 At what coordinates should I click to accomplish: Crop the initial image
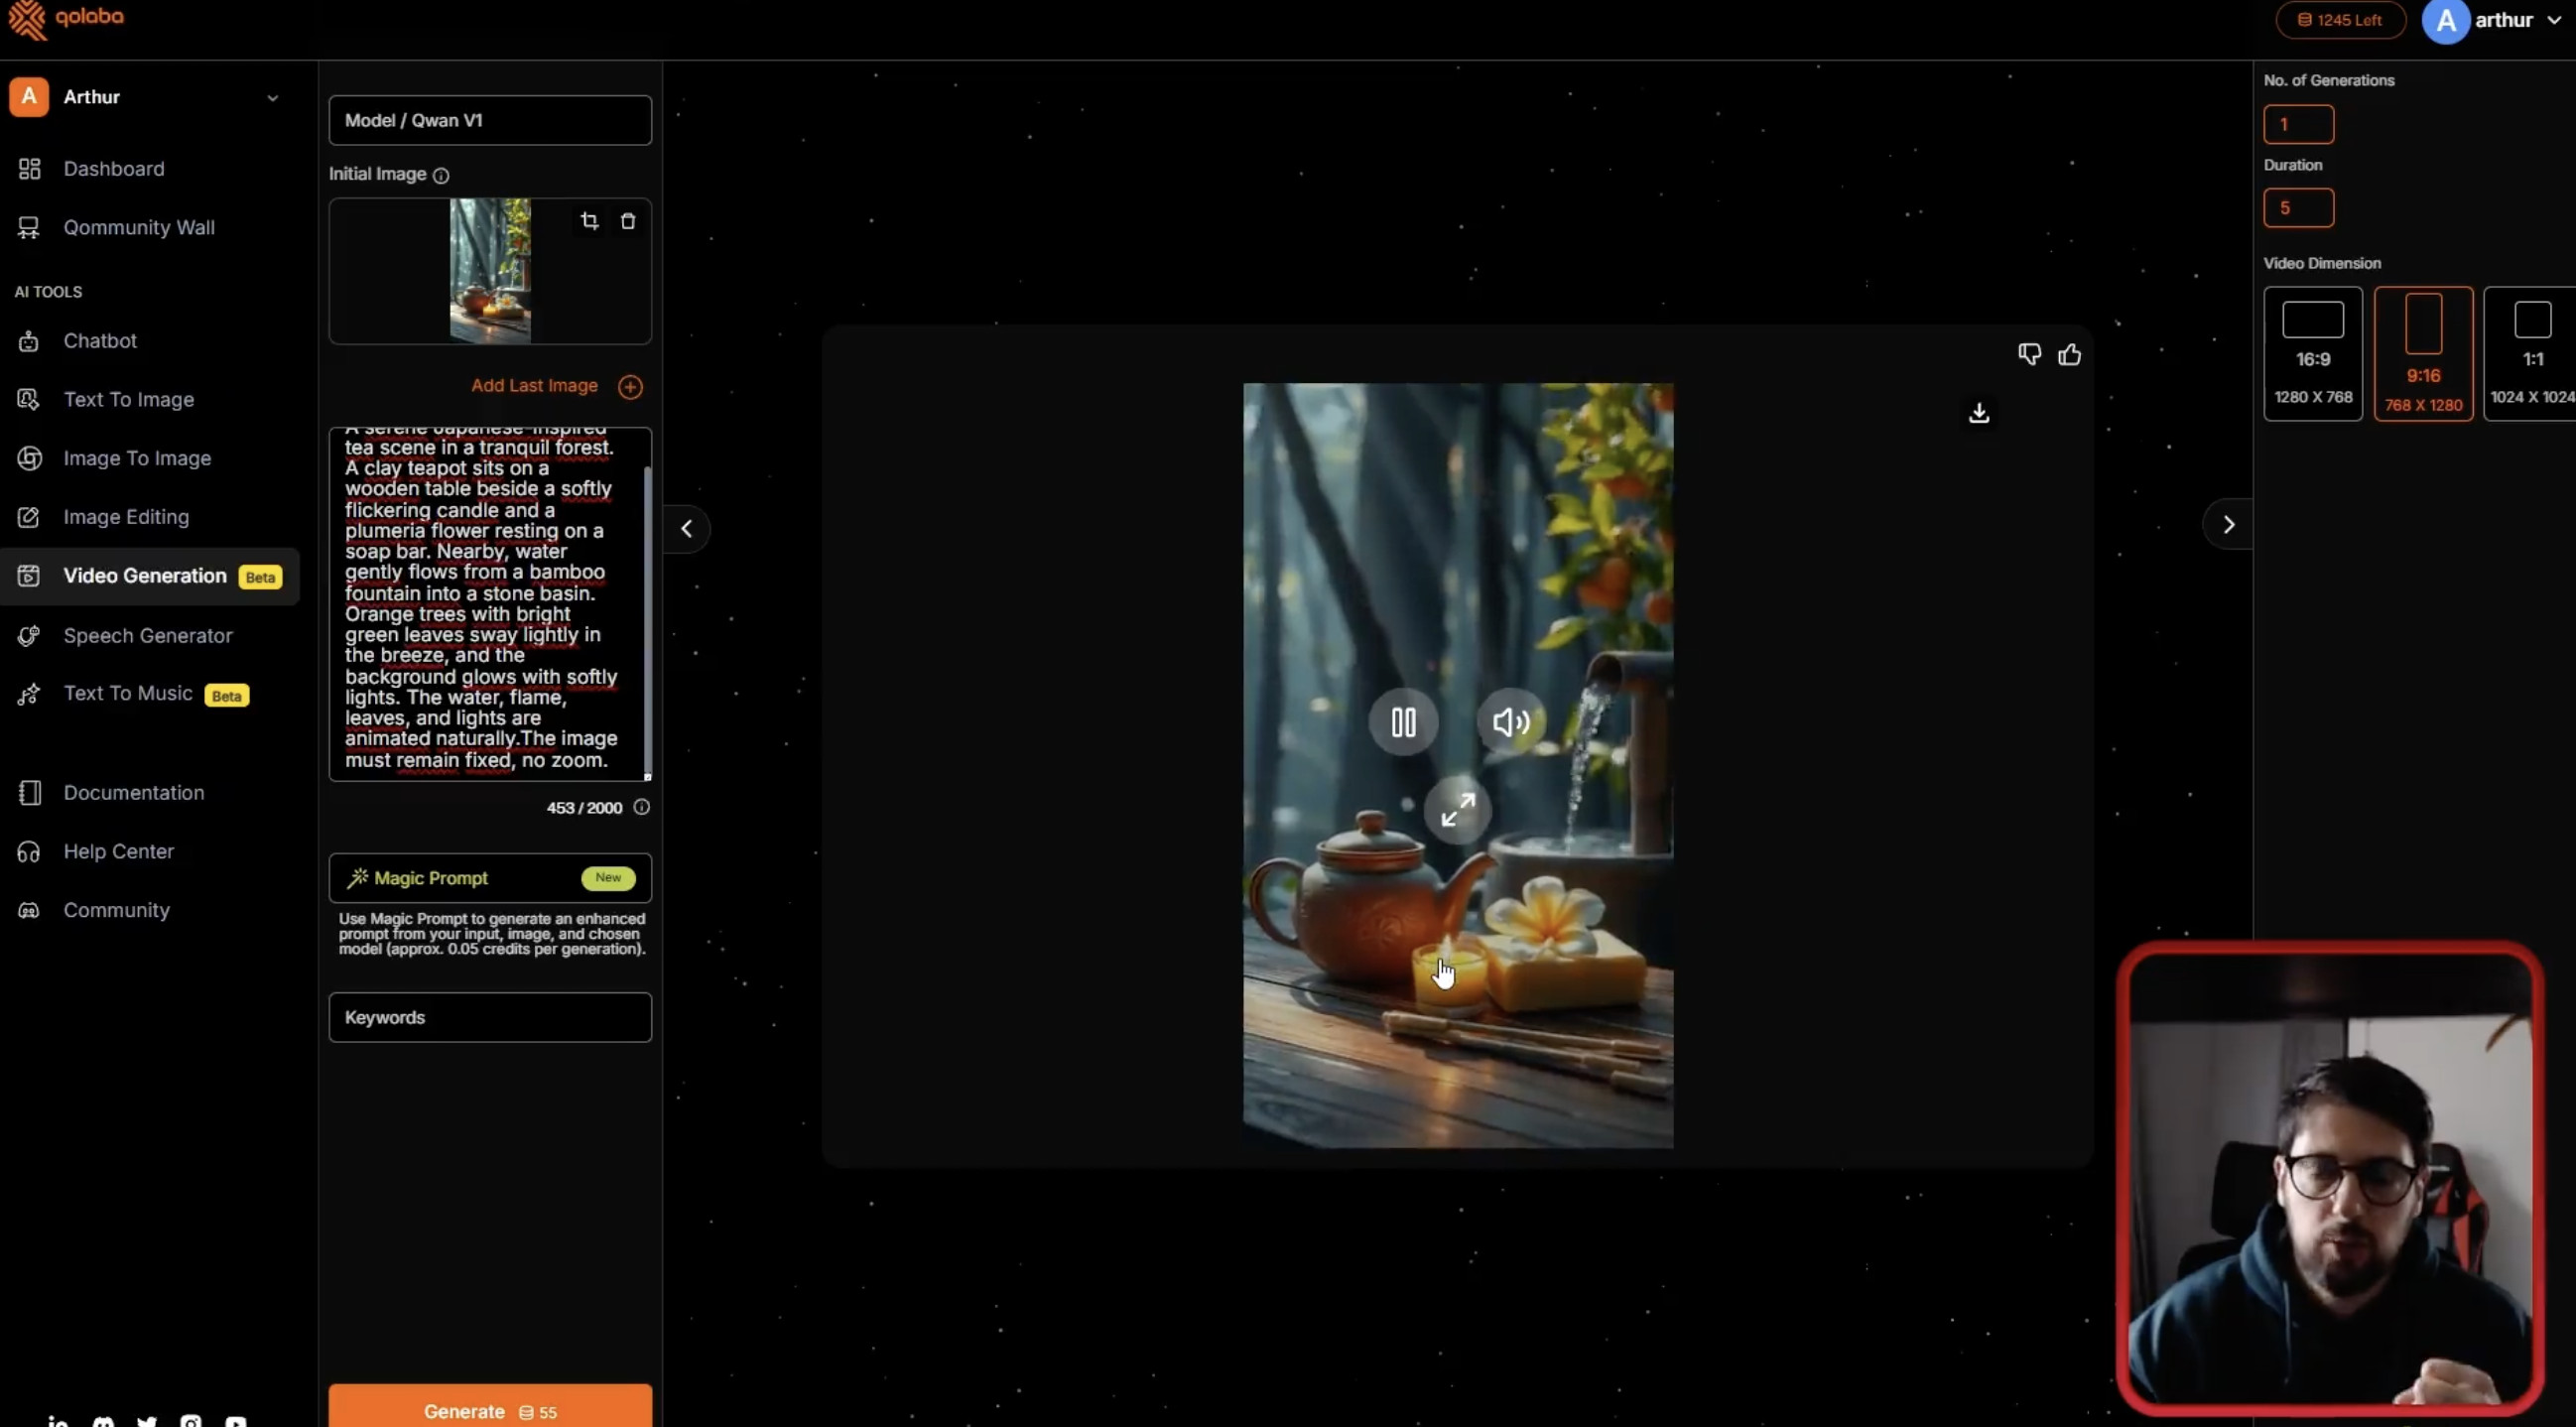[589, 221]
